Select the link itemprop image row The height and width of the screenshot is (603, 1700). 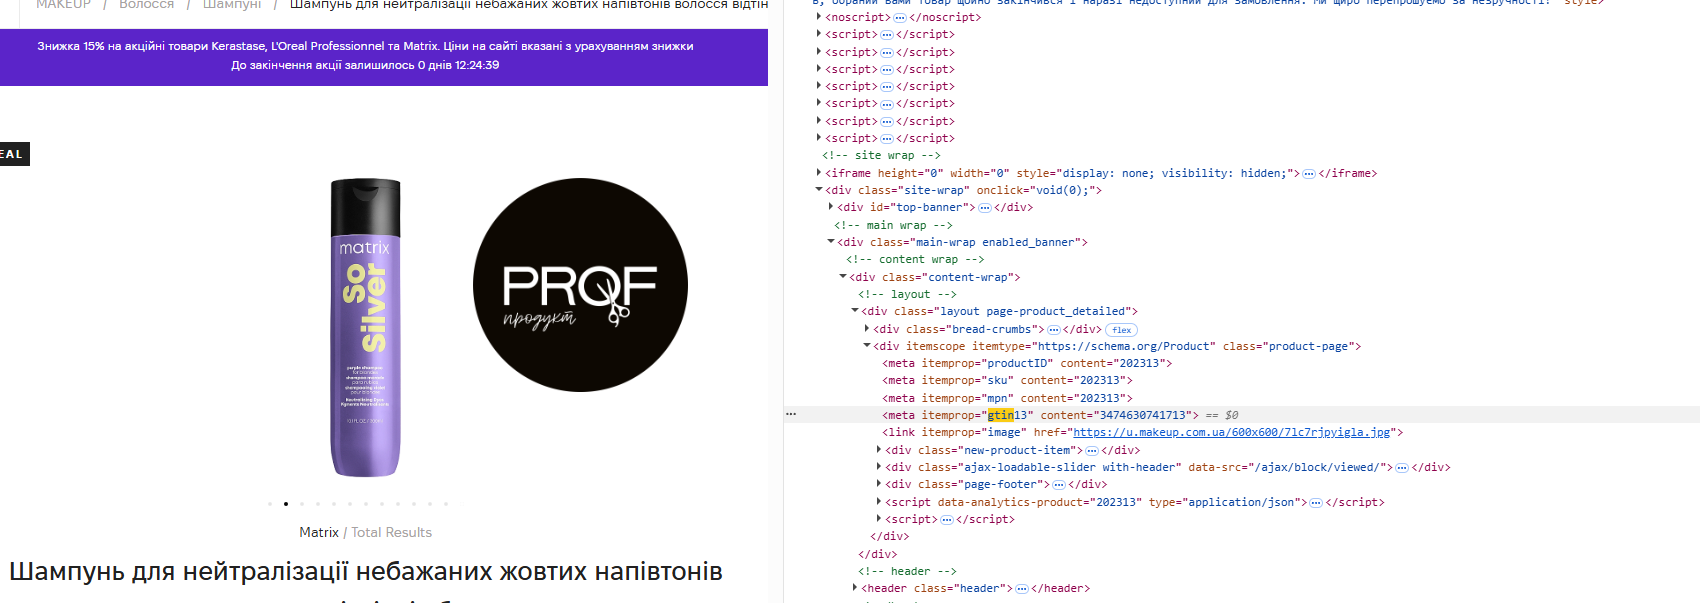click(1143, 432)
